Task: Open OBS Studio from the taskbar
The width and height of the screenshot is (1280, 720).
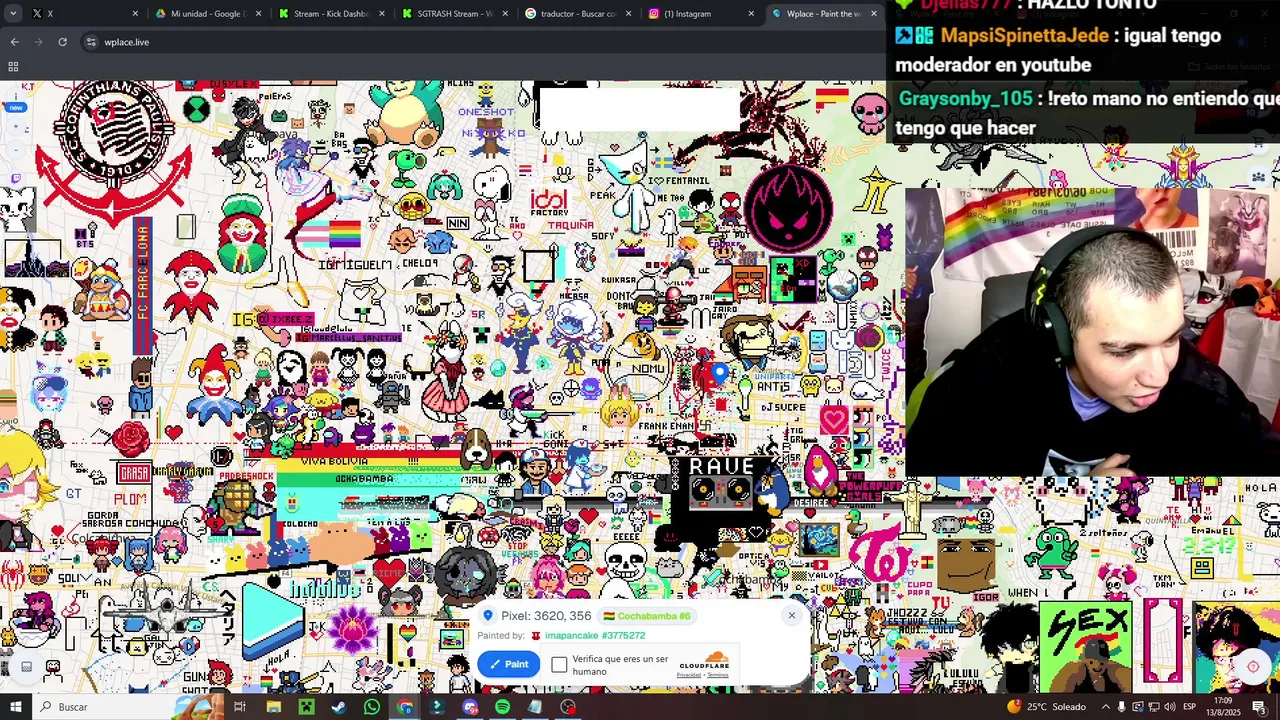Action: (x=568, y=707)
